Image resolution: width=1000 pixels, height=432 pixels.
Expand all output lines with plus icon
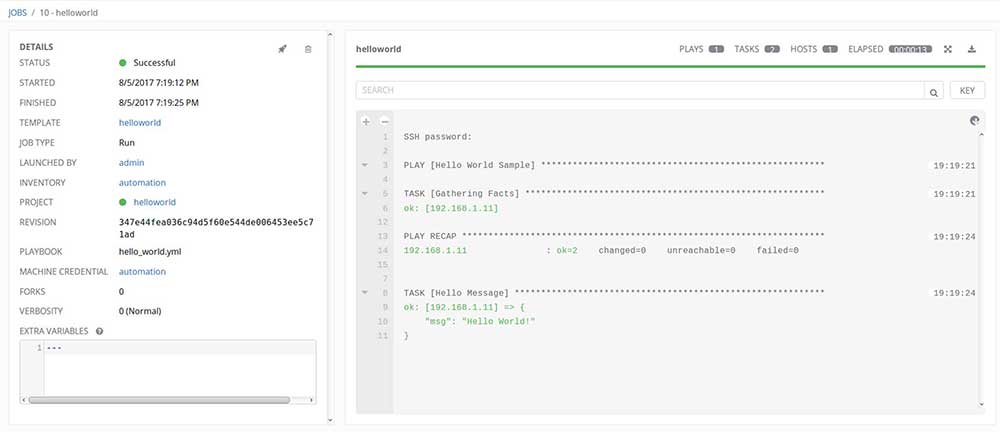(x=366, y=121)
